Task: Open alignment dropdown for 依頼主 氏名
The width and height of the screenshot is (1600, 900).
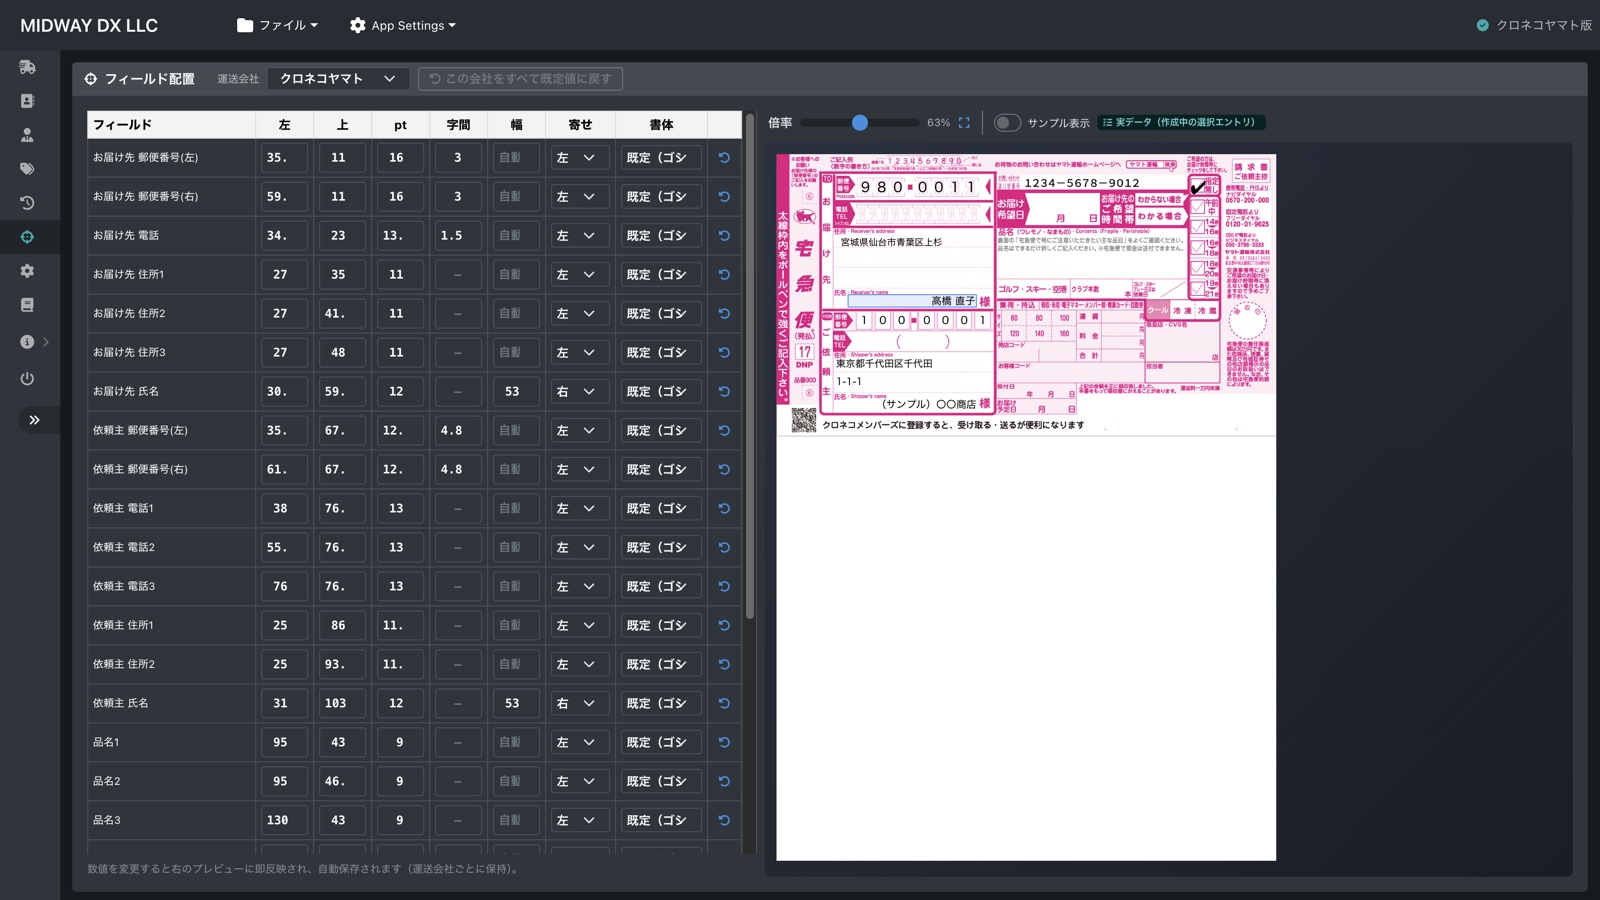Action: [580, 704]
